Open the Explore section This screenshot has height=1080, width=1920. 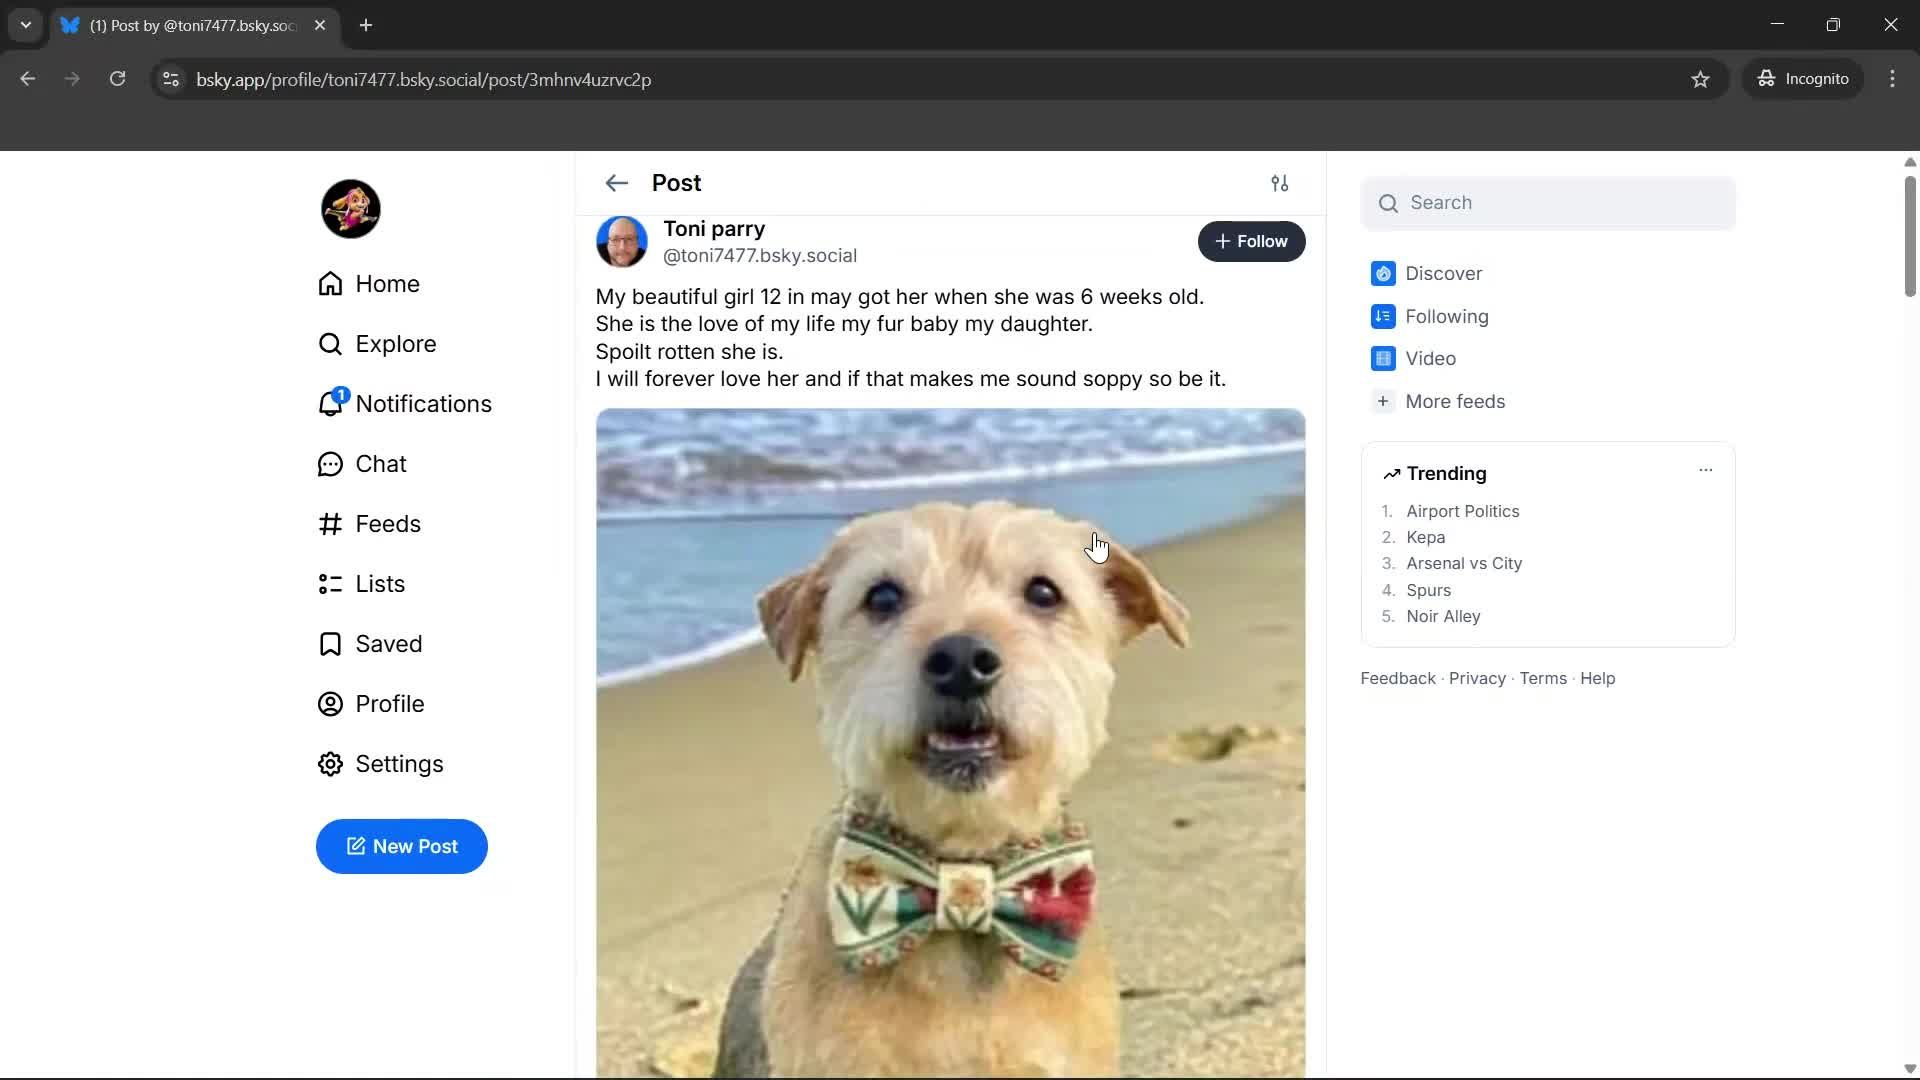pos(397,343)
